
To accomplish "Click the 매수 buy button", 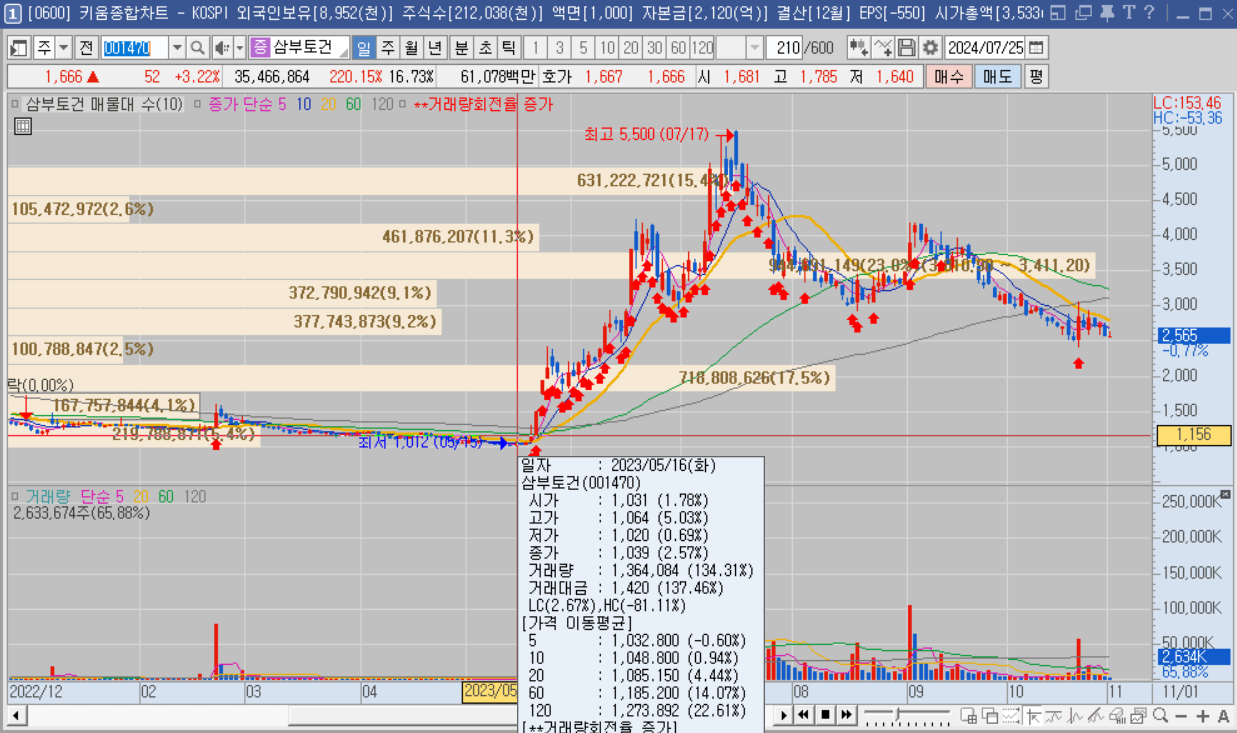I will pos(948,76).
